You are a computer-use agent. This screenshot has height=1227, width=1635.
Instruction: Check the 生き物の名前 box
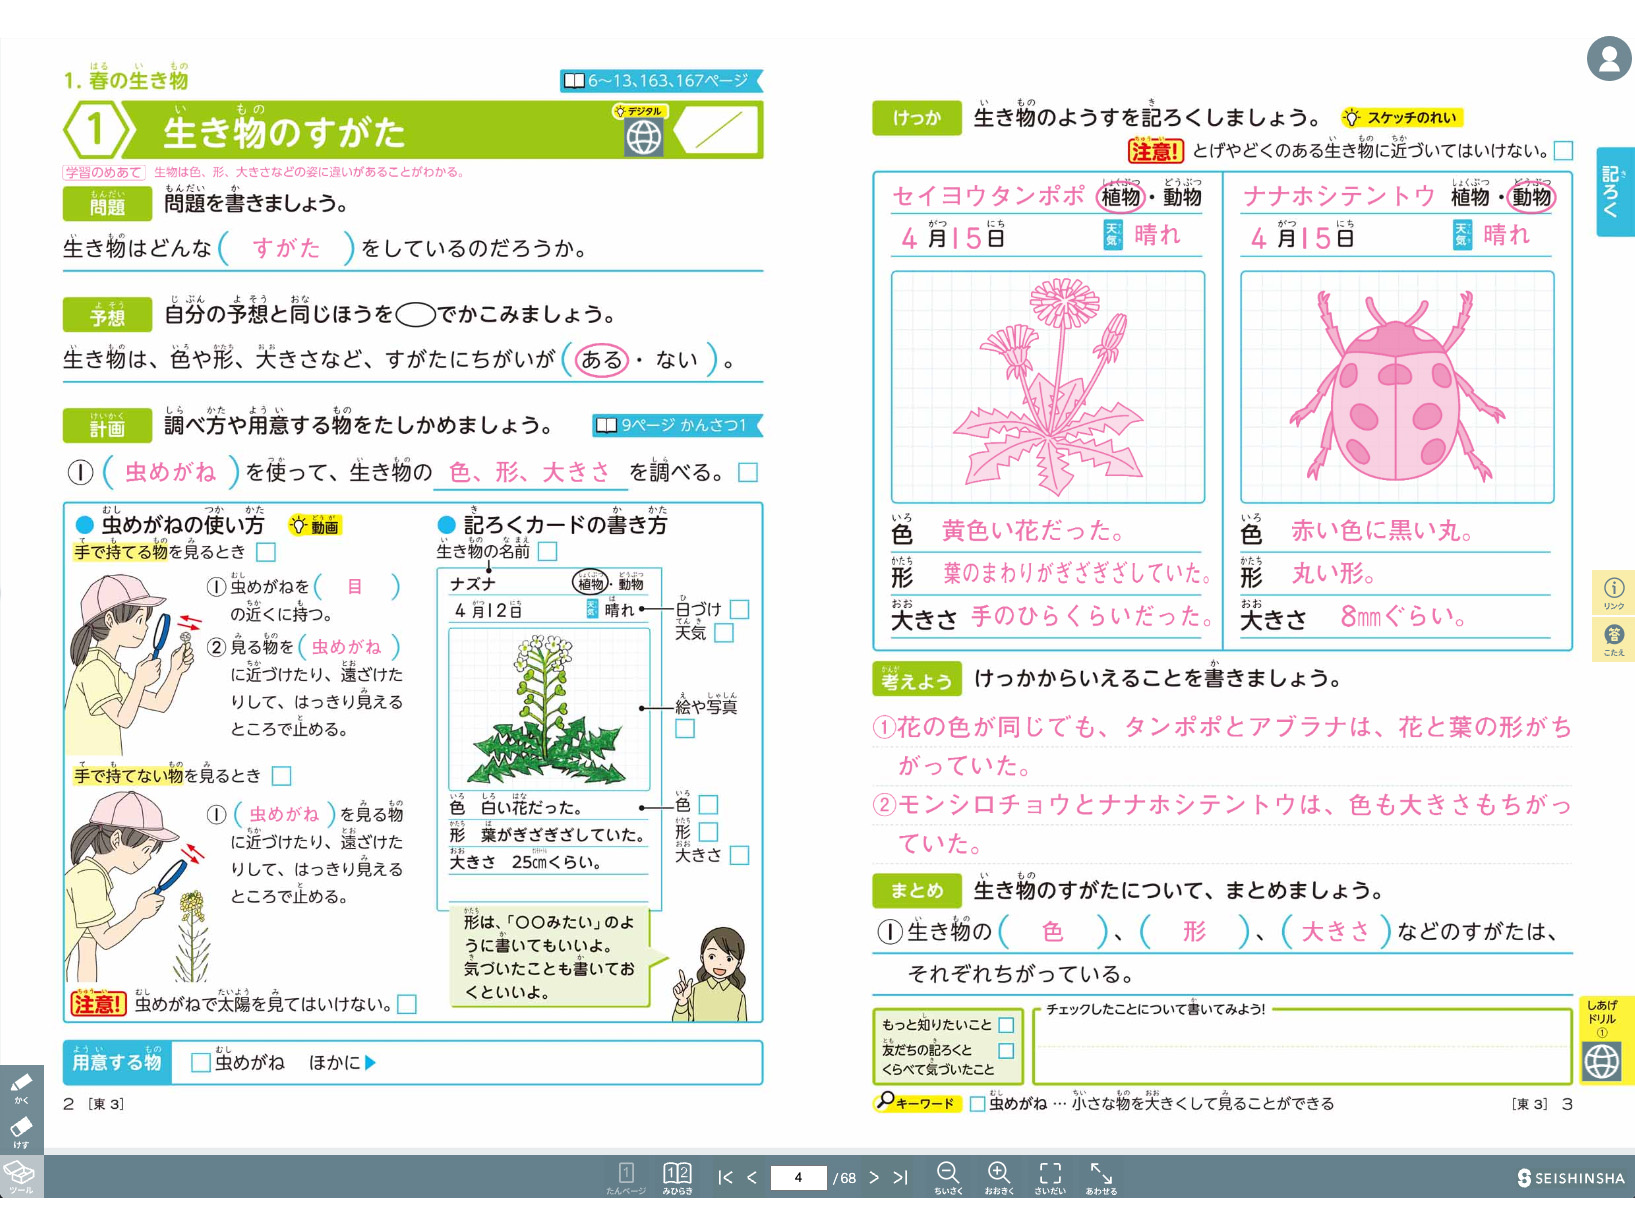(x=548, y=551)
